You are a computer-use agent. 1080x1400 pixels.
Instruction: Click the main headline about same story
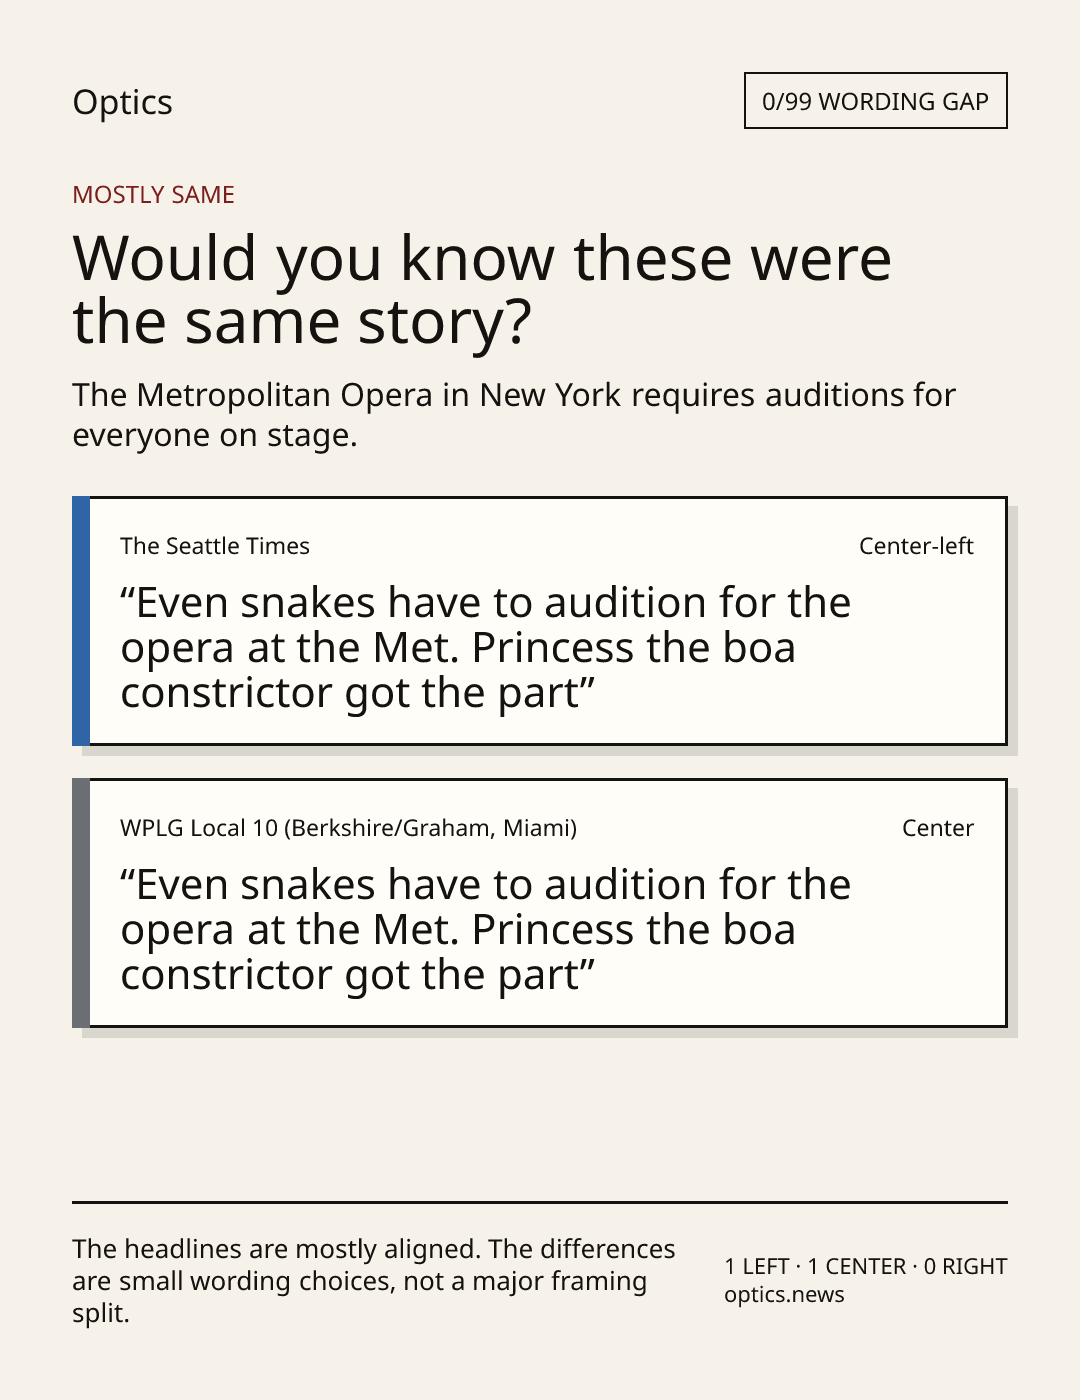(x=482, y=289)
